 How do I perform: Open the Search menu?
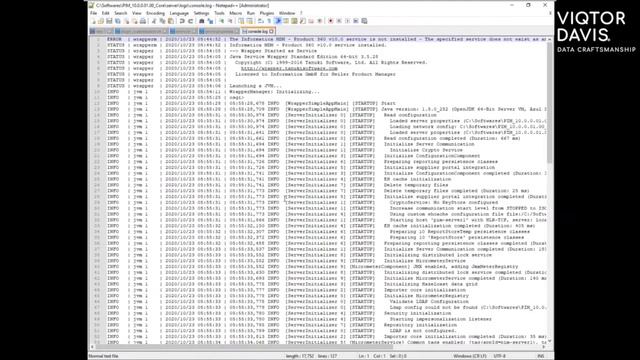coord(120,13)
